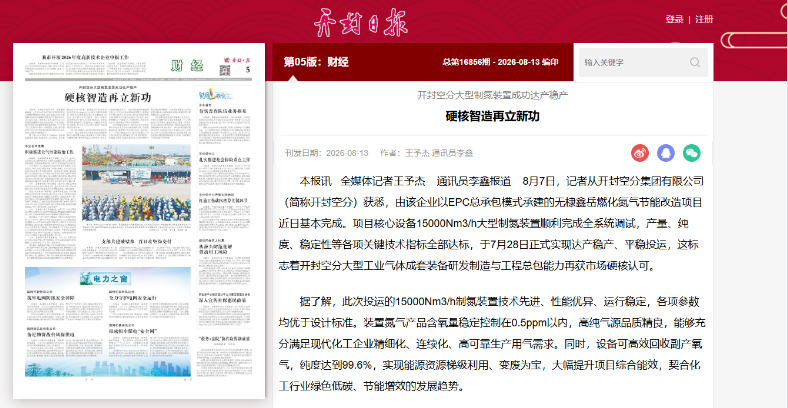This screenshot has height=408, width=788.
Task: Open 硬核智造再立新功 headline on page preview
Action: tap(108, 98)
